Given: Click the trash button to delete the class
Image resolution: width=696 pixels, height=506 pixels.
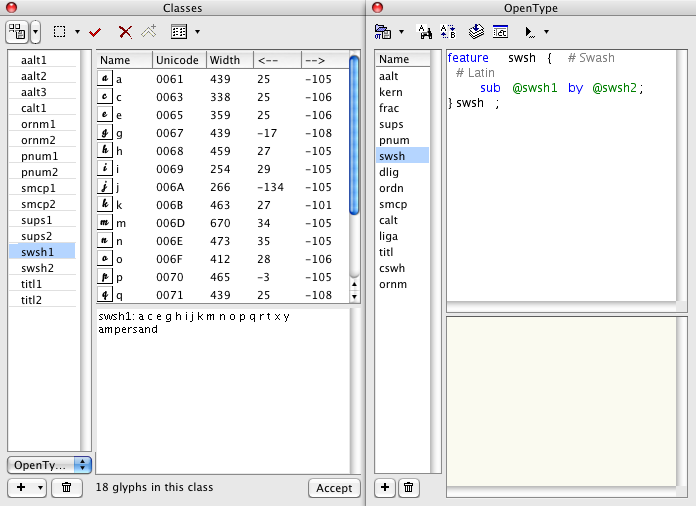Looking at the screenshot, I should tap(67, 487).
